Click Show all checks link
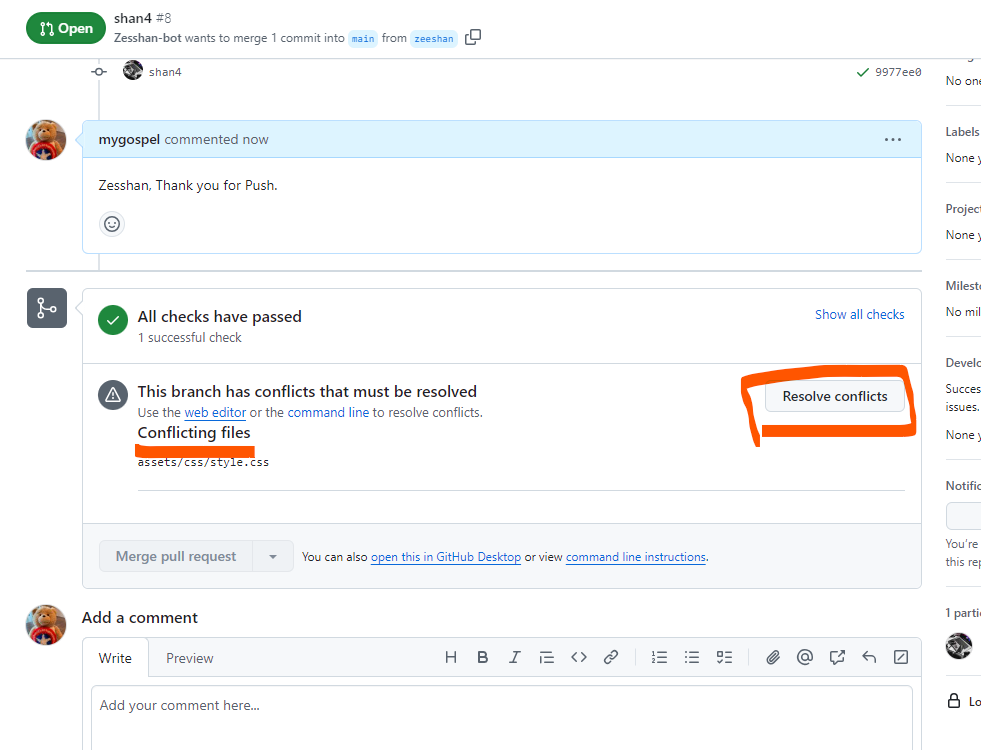This screenshot has height=750, width=981. 860,315
